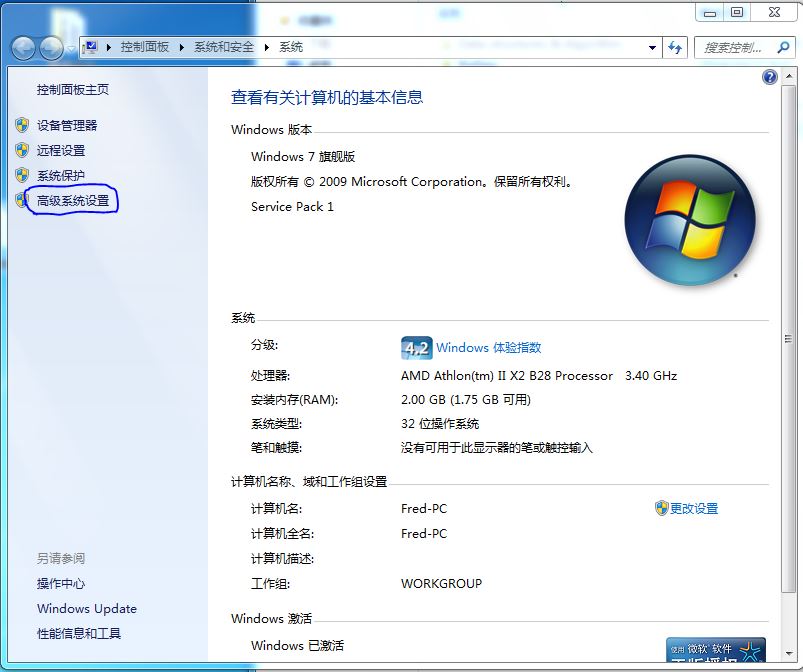Viewport: 803px width, 672px height.
Task: Open 系统保护
Action: click(60, 176)
